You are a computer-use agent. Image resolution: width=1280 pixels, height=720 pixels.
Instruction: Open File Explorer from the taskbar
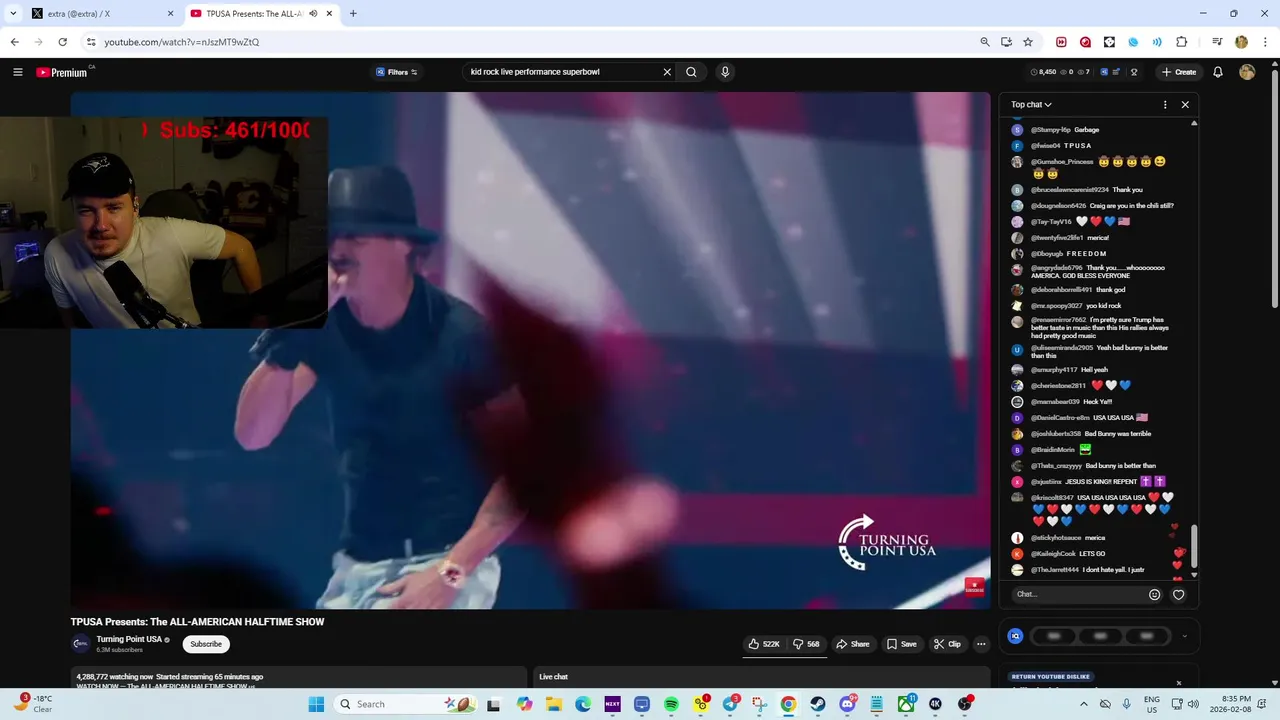(x=554, y=704)
